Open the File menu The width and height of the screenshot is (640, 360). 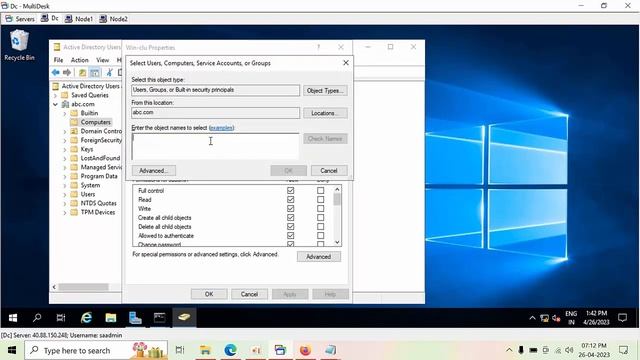pyautogui.click(x=58, y=60)
